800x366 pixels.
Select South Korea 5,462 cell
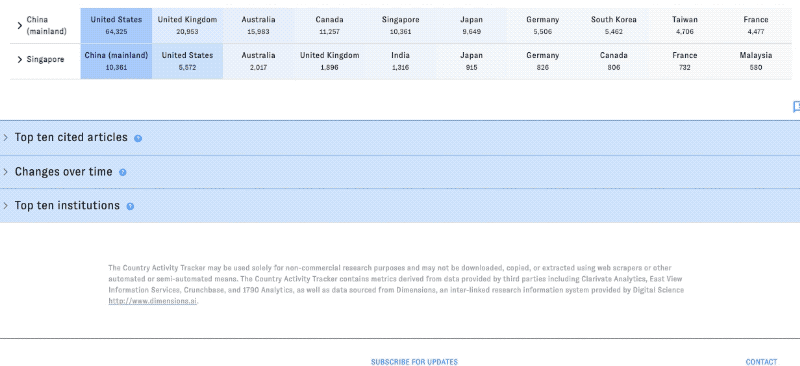tap(614, 26)
